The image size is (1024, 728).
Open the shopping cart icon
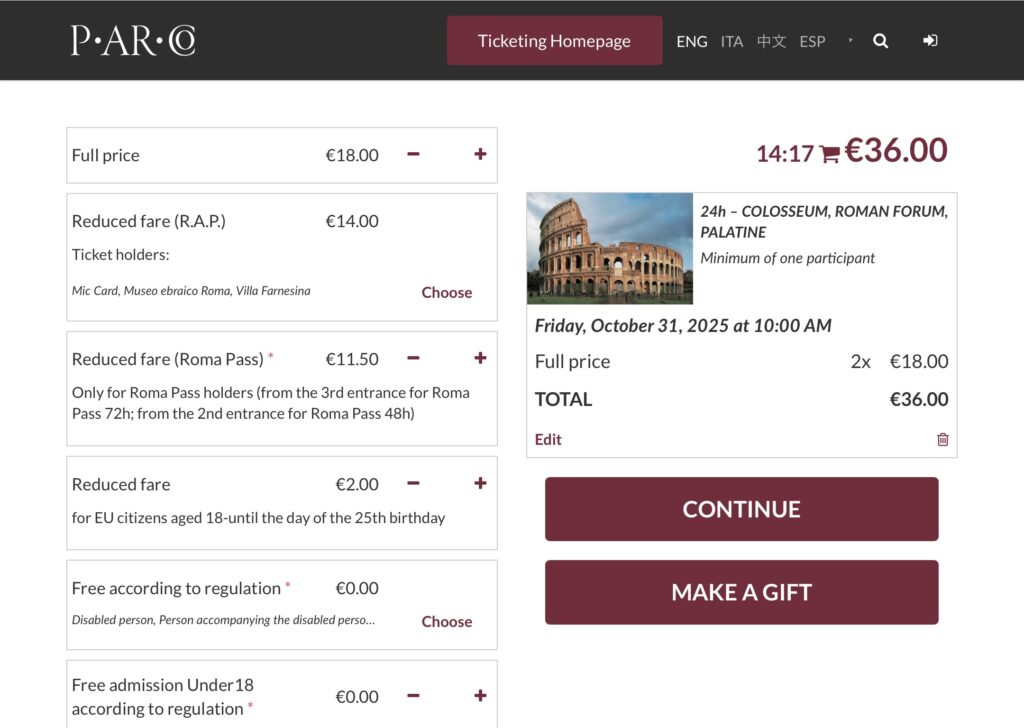tap(829, 154)
